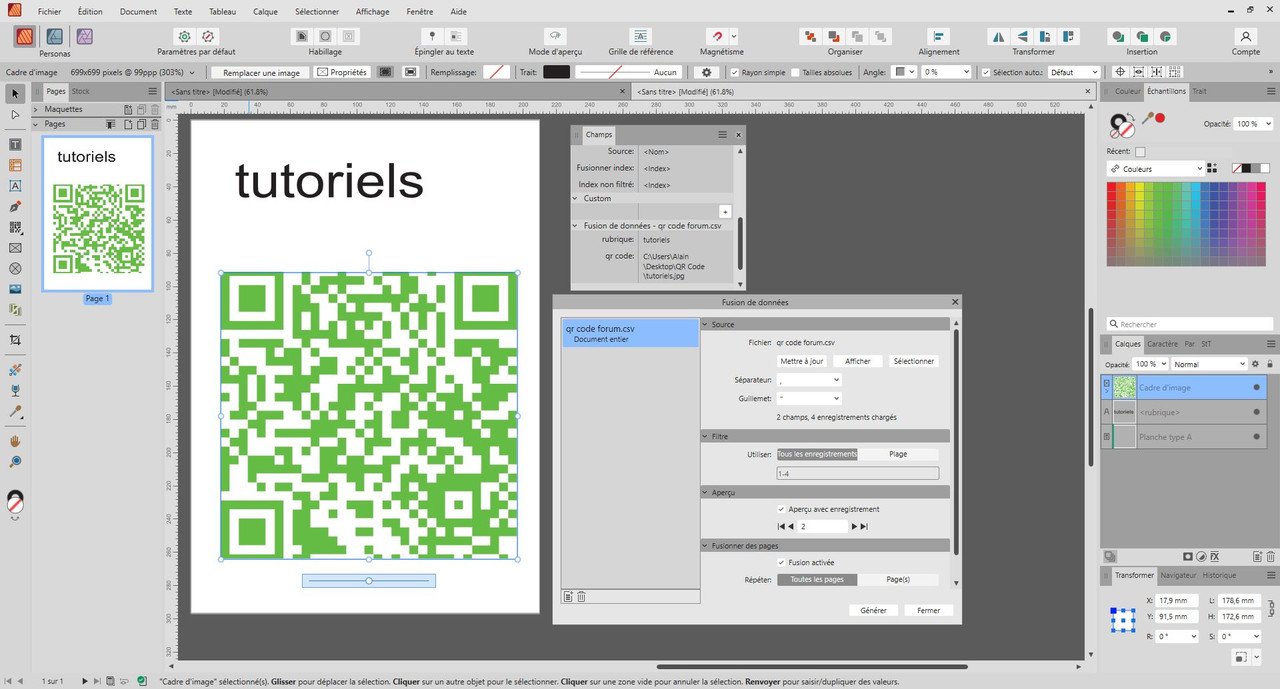This screenshot has height=689, width=1280.
Task: Select the Frame Text tool
Action: (x=15, y=144)
